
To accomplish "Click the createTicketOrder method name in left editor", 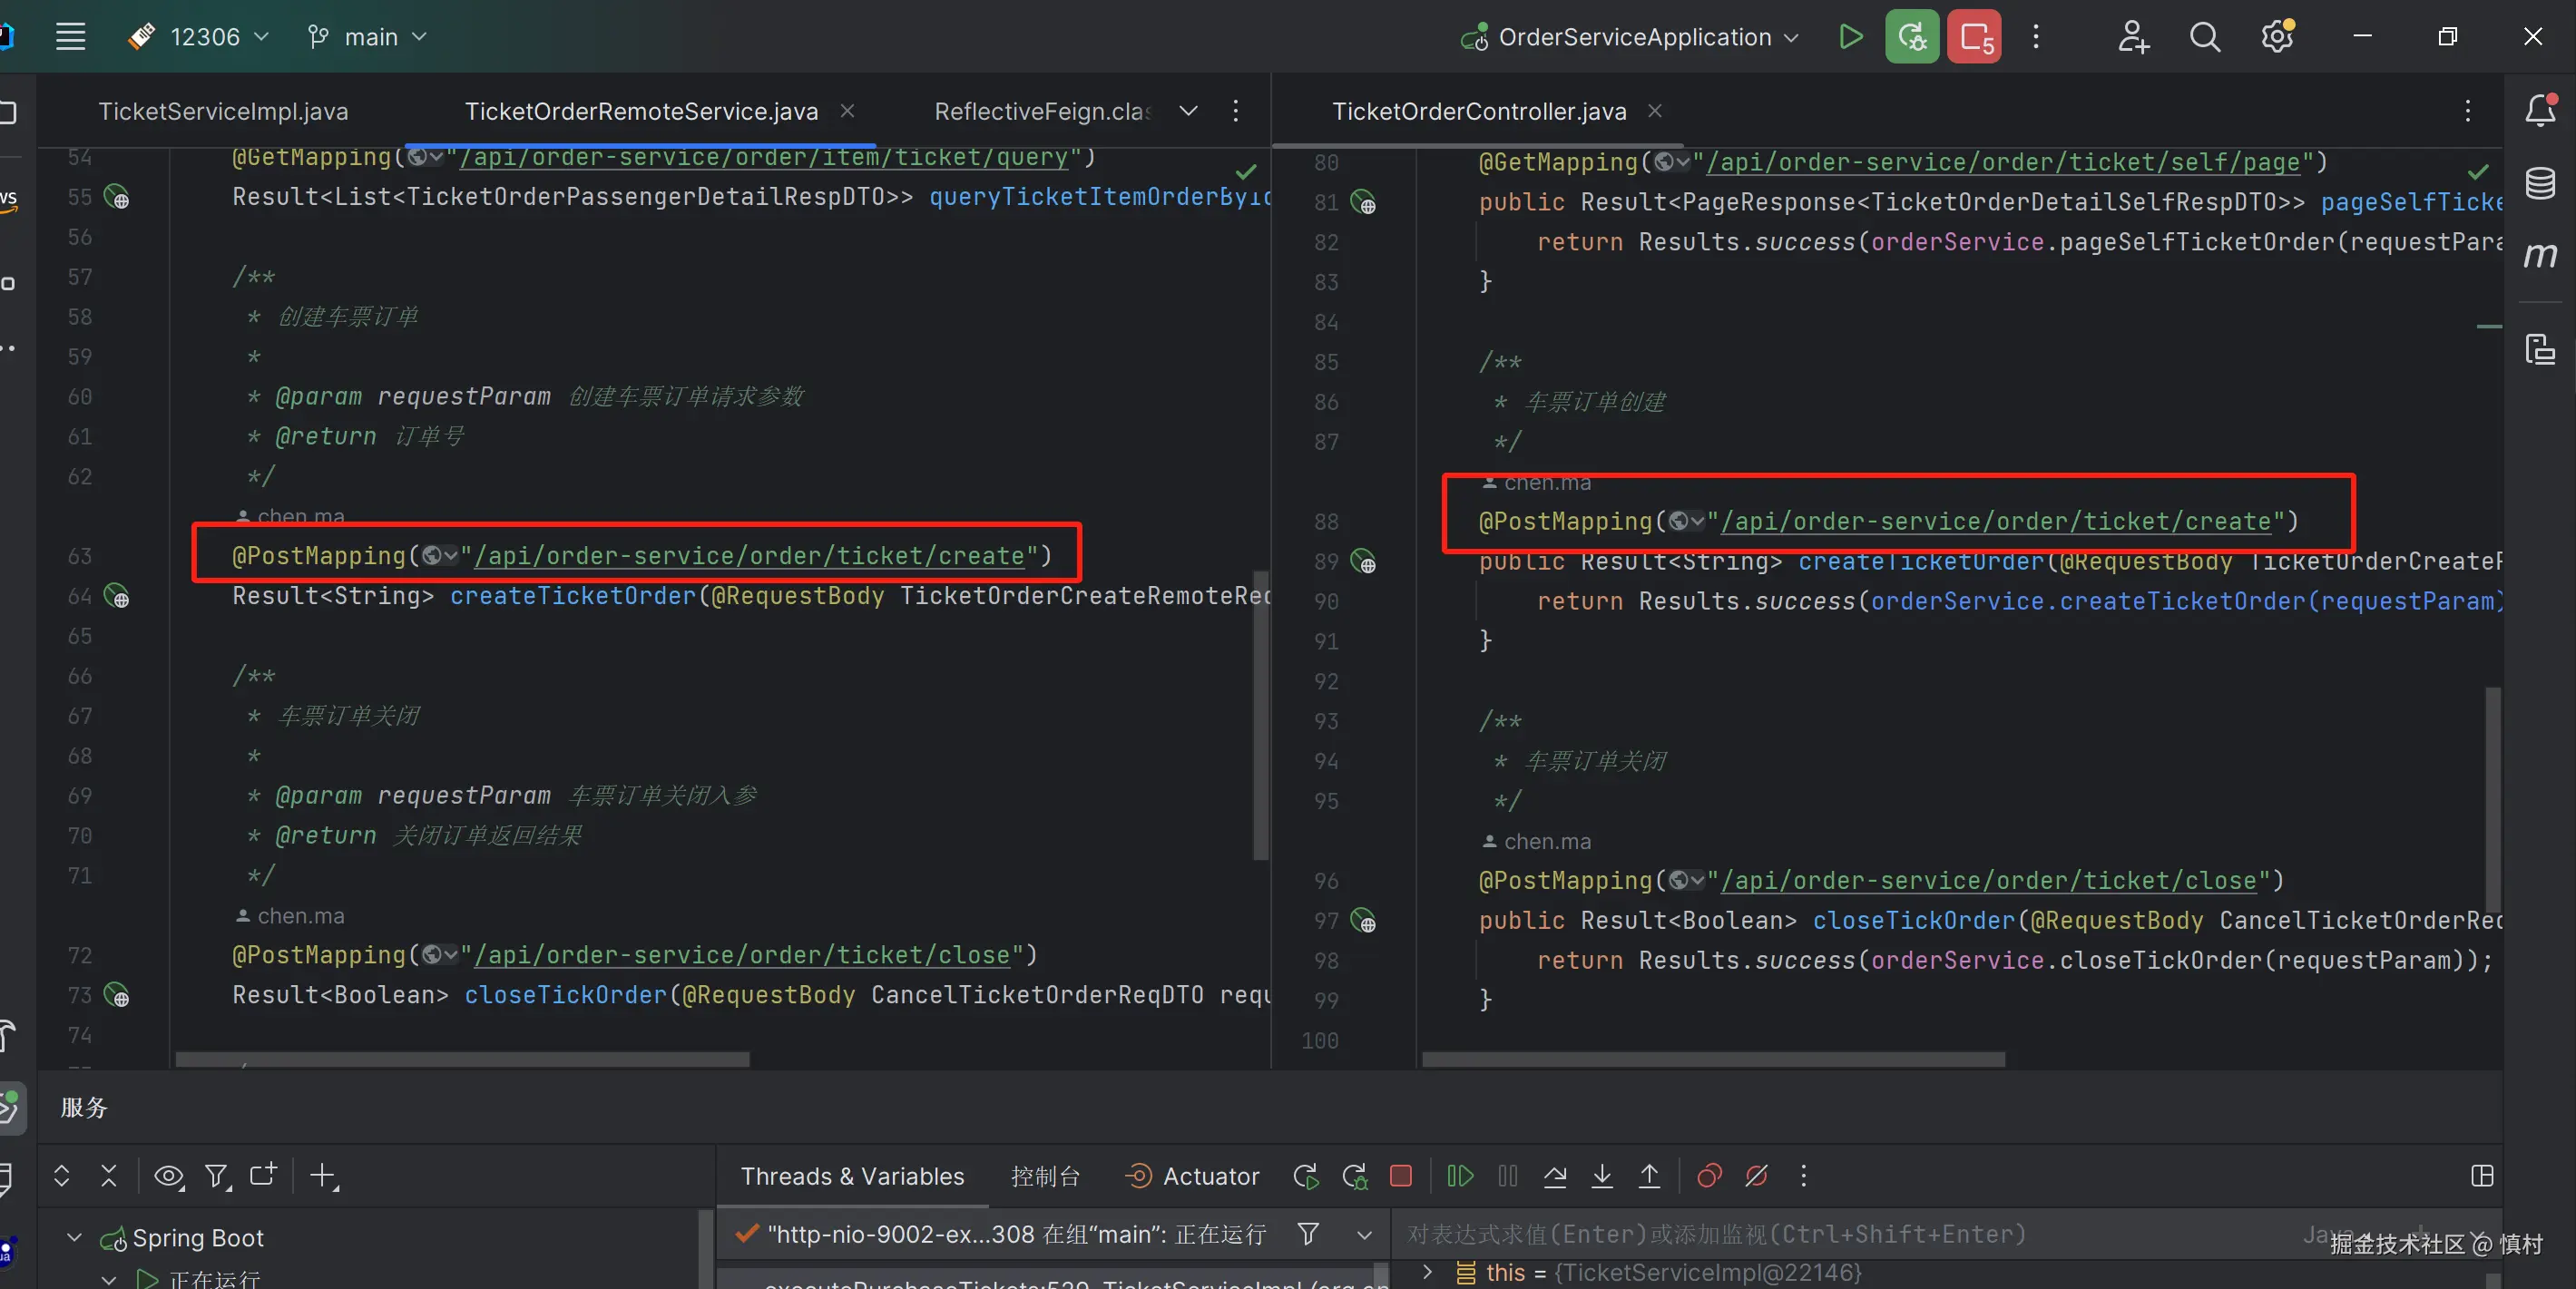I will click(572, 596).
